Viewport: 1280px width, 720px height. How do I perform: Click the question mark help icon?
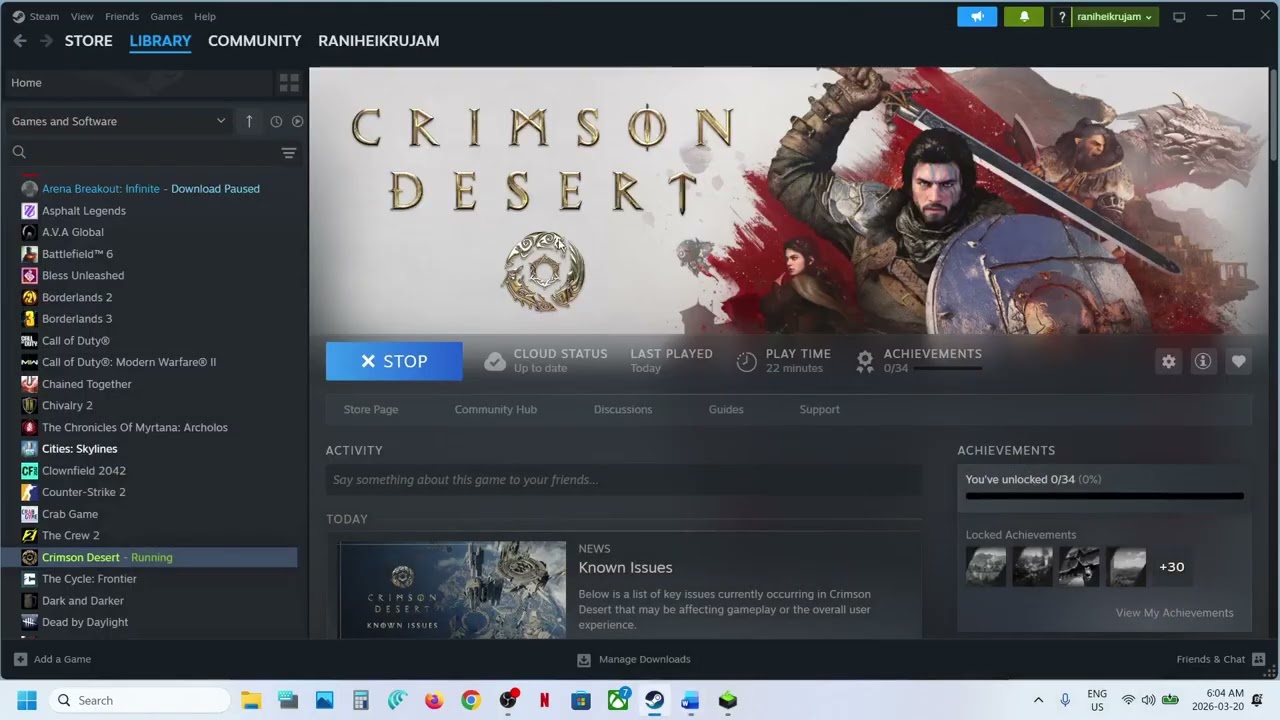[x=1062, y=17]
